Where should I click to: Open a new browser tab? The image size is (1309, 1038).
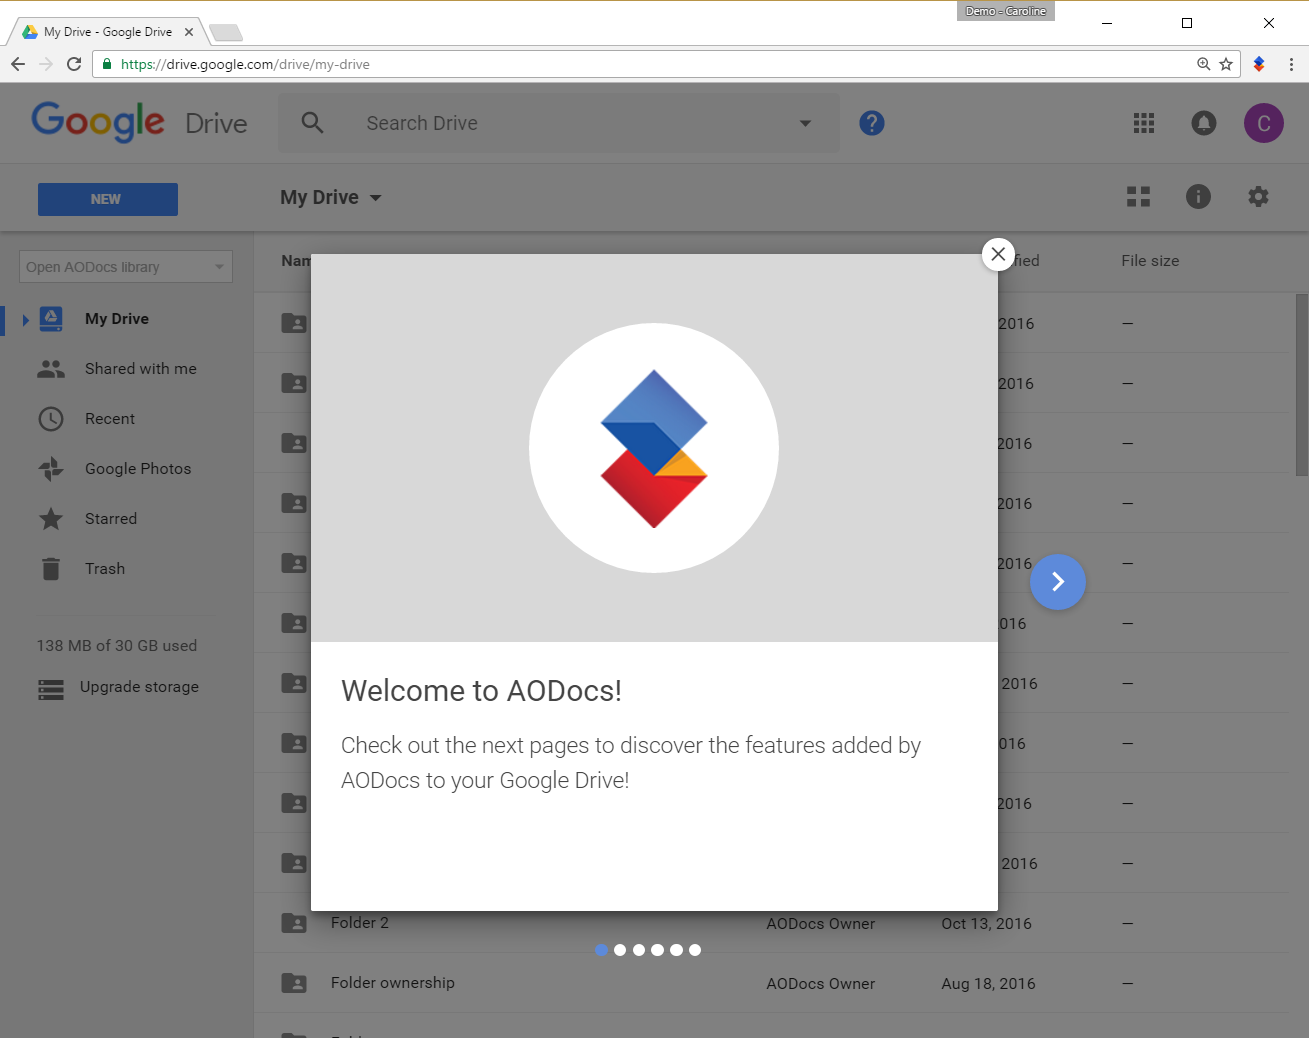tap(226, 33)
